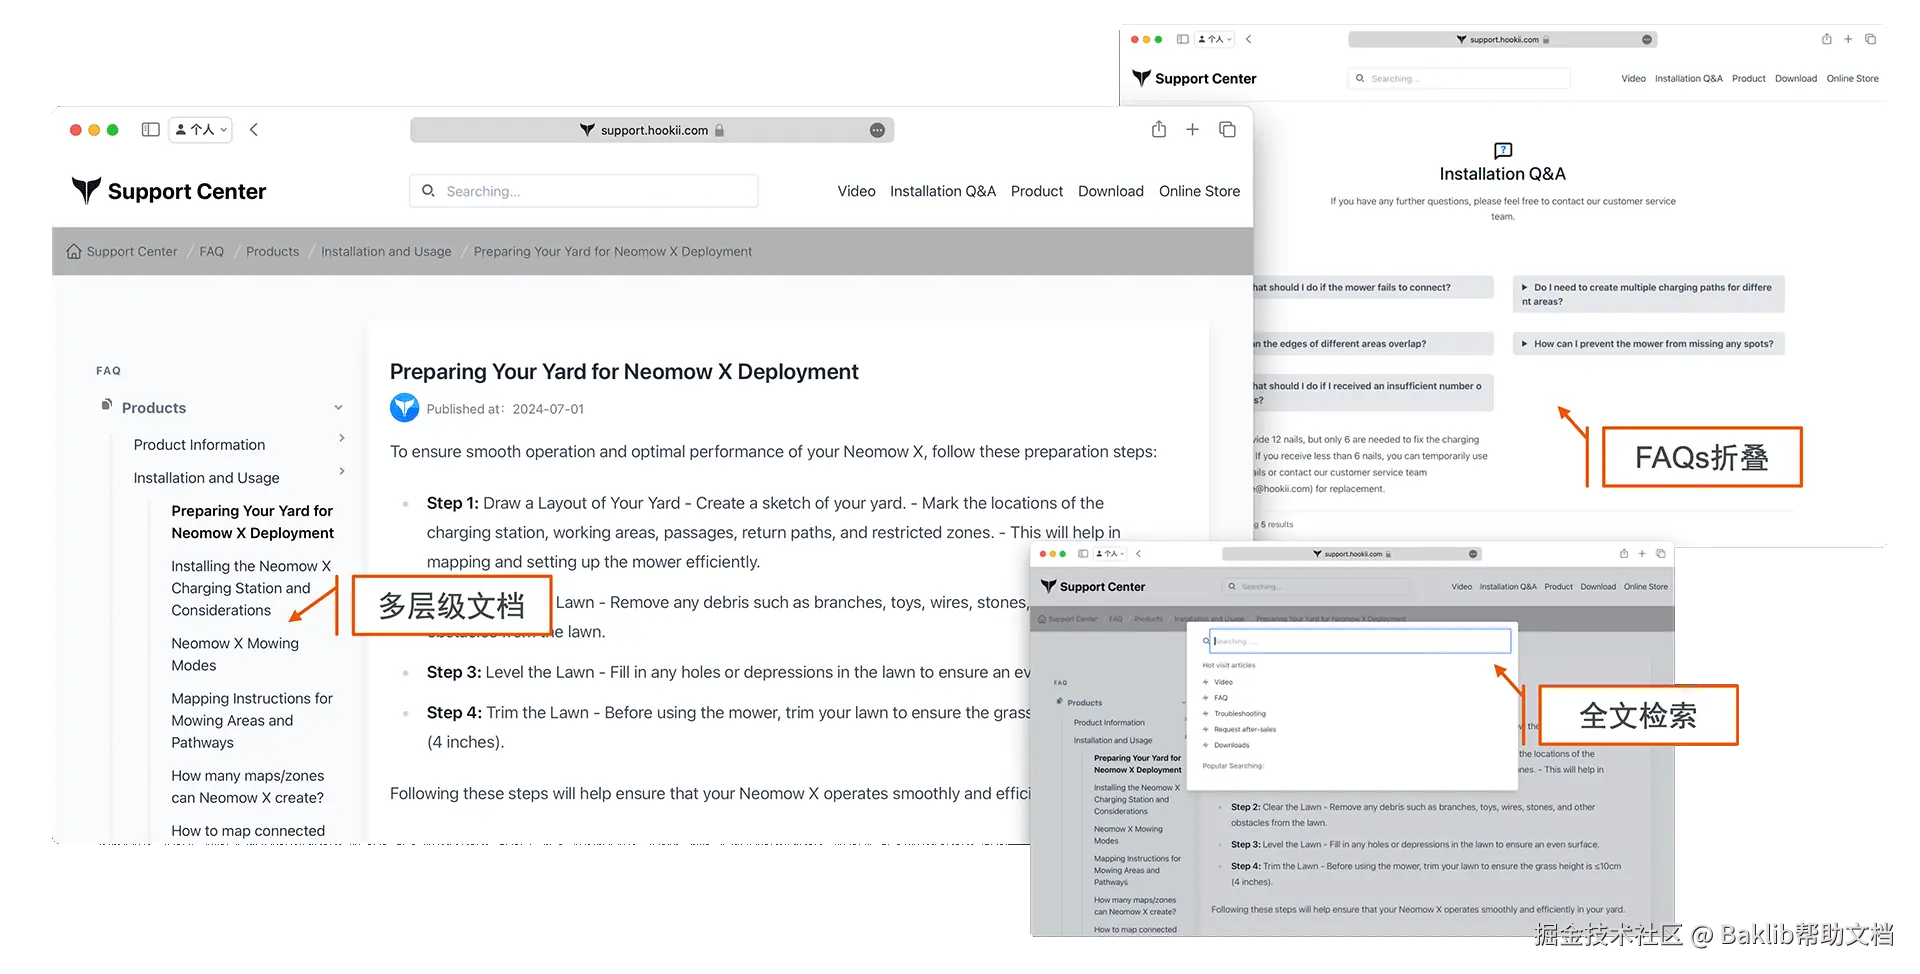The height and width of the screenshot is (974, 1920).
Task: Show tab overview in the main window
Action: coord(1227,129)
